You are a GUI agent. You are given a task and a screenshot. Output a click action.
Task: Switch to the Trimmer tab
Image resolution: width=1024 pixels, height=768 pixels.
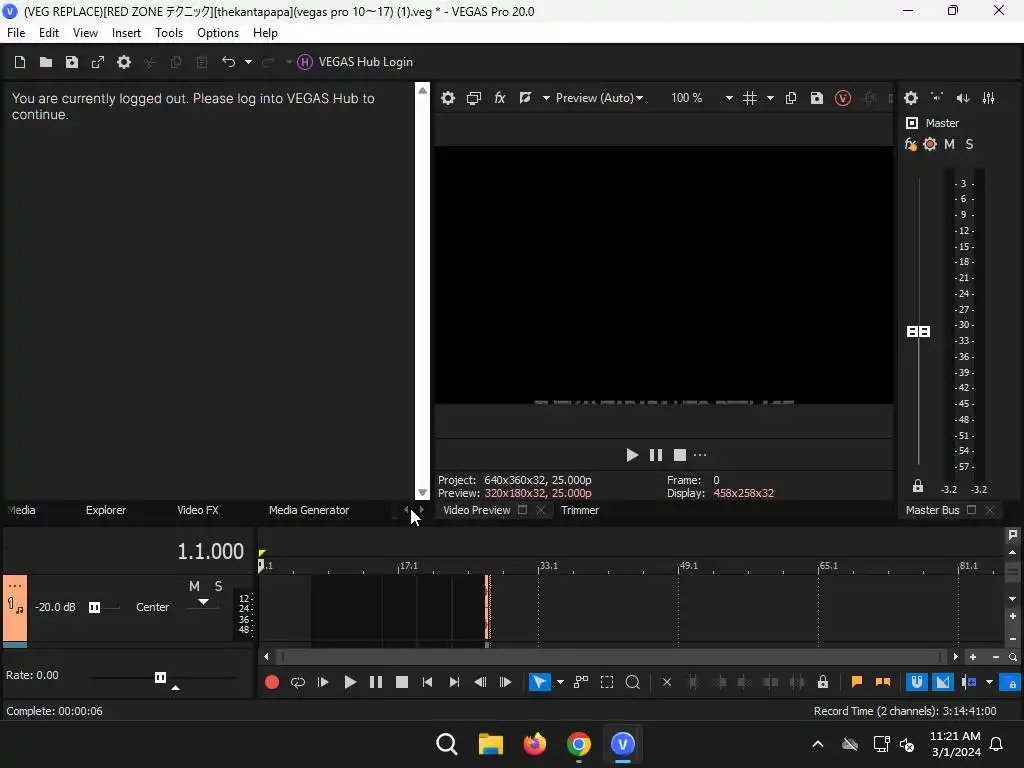580,510
